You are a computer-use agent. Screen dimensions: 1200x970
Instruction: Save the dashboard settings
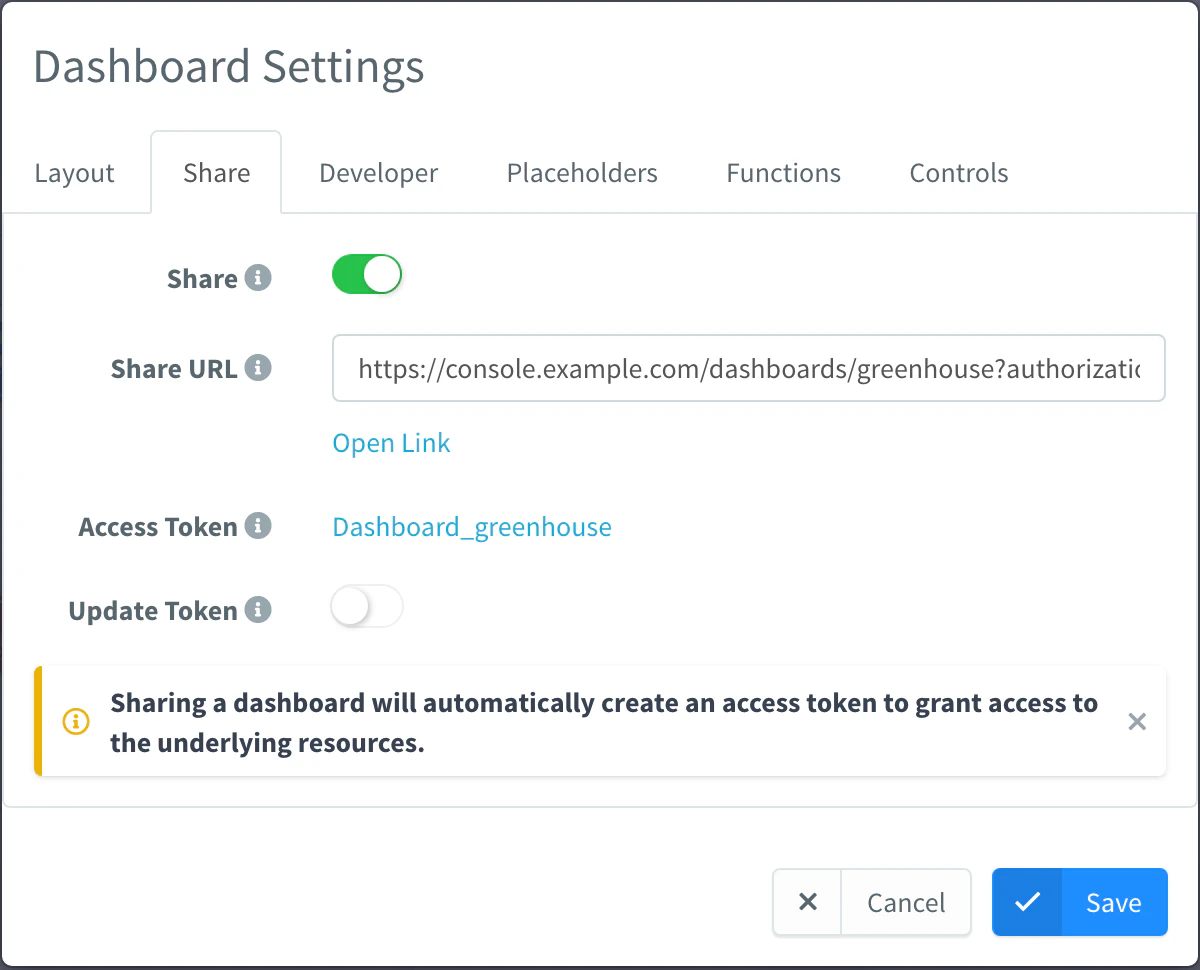pos(1080,902)
